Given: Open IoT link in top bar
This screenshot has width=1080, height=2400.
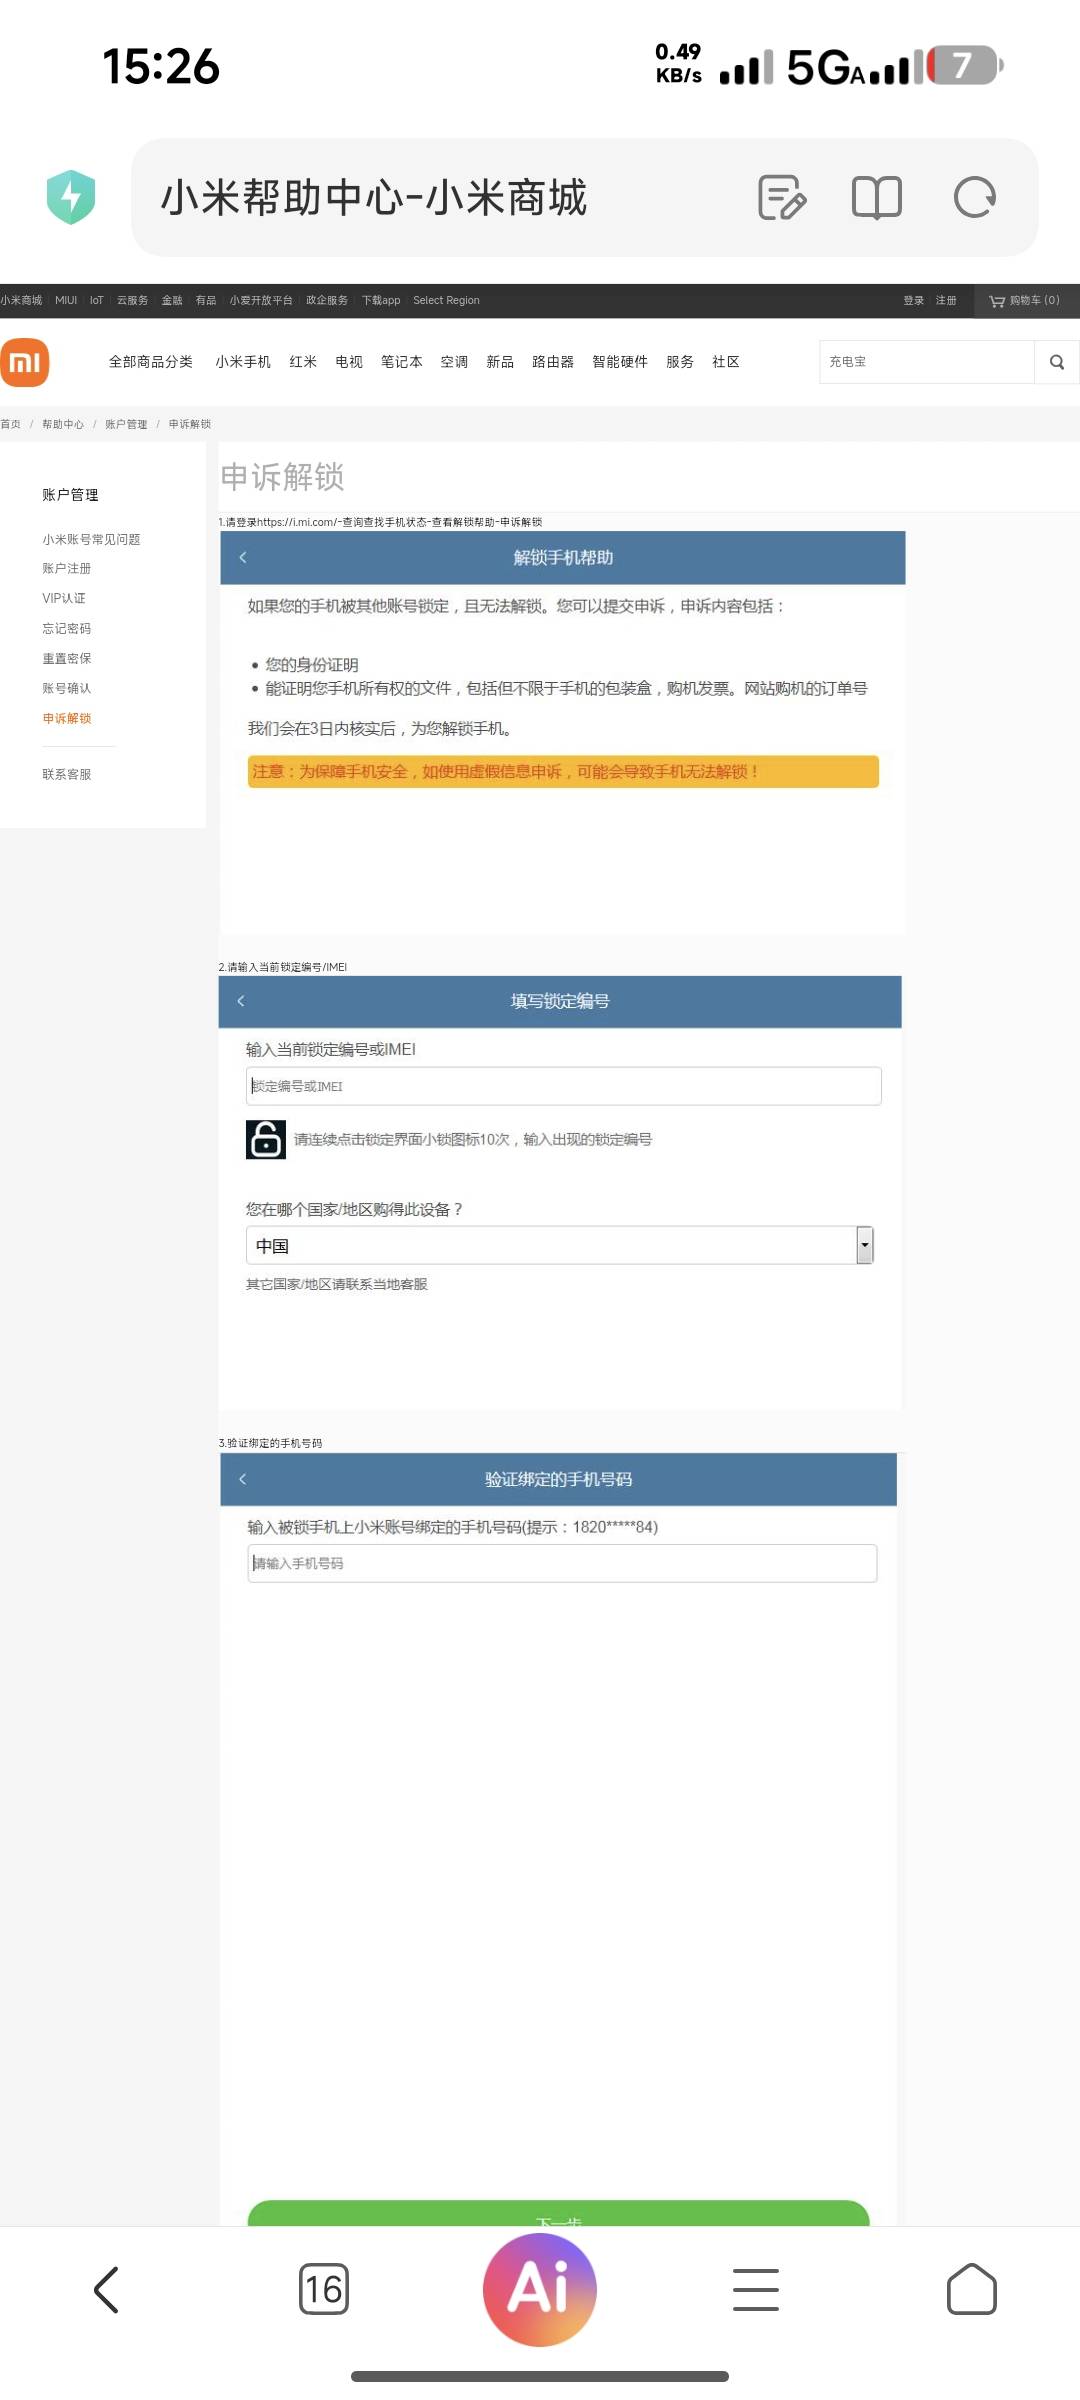Looking at the screenshot, I should pos(96,300).
